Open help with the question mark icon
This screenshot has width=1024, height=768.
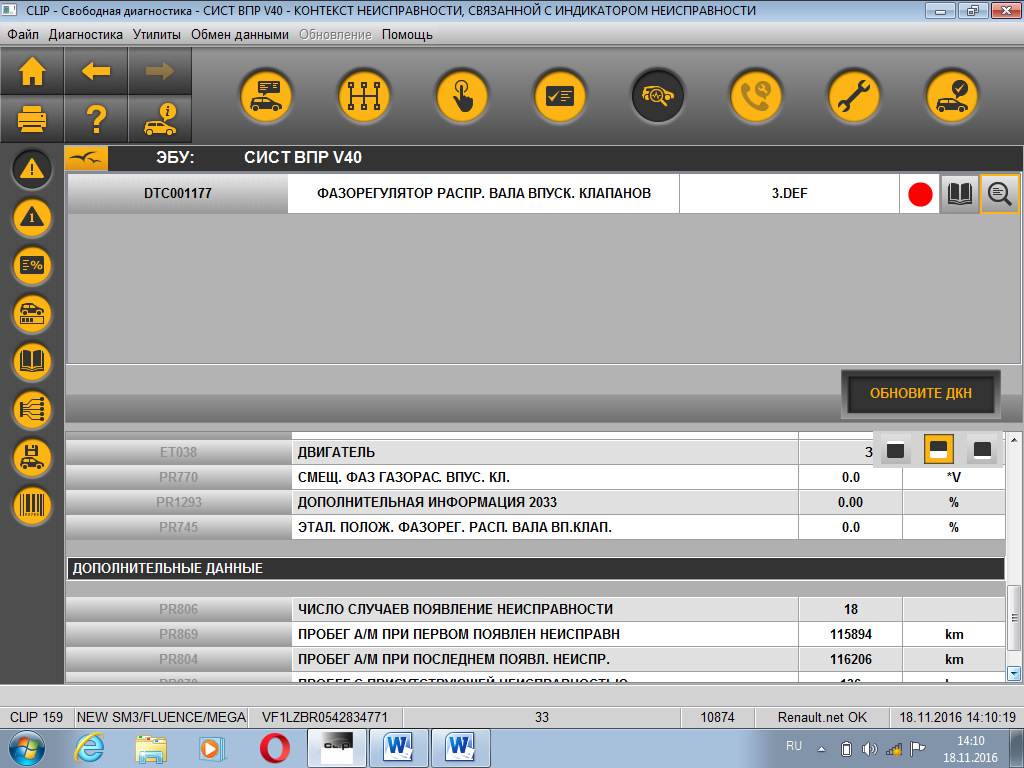pyautogui.click(x=96, y=119)
